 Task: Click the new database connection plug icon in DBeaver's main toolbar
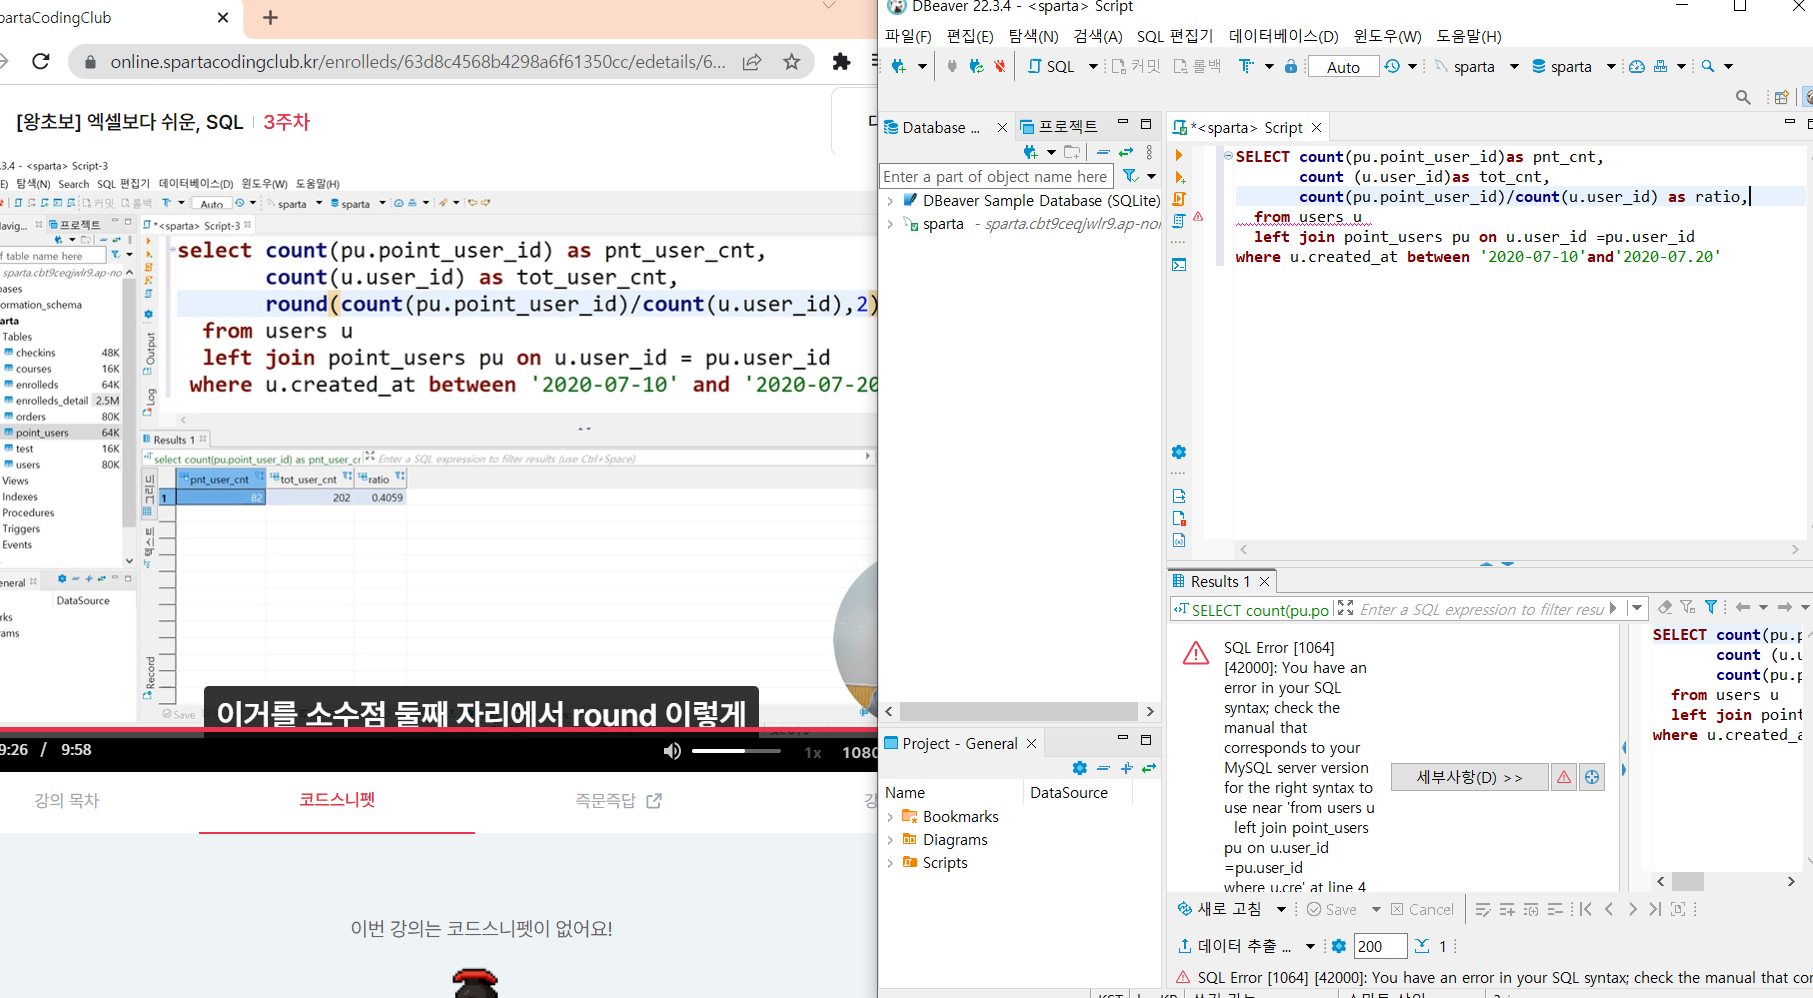[x=899, y=66]
